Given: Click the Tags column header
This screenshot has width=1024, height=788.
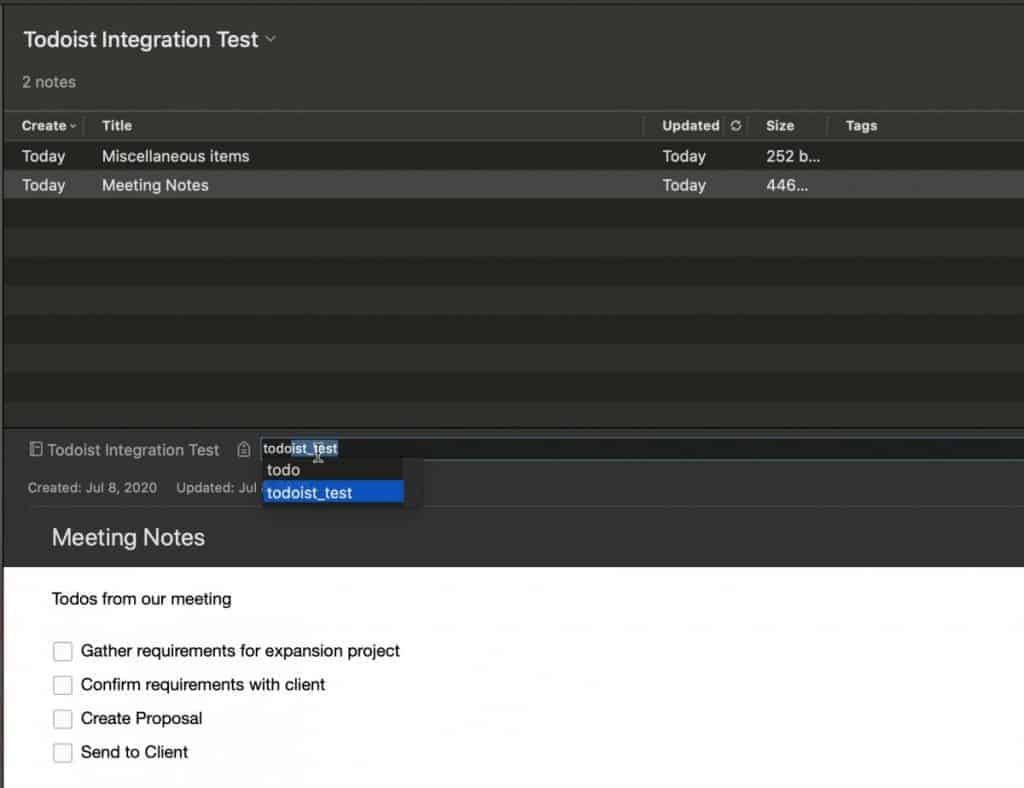Looking at the screenshot, I should click(861, 125).
